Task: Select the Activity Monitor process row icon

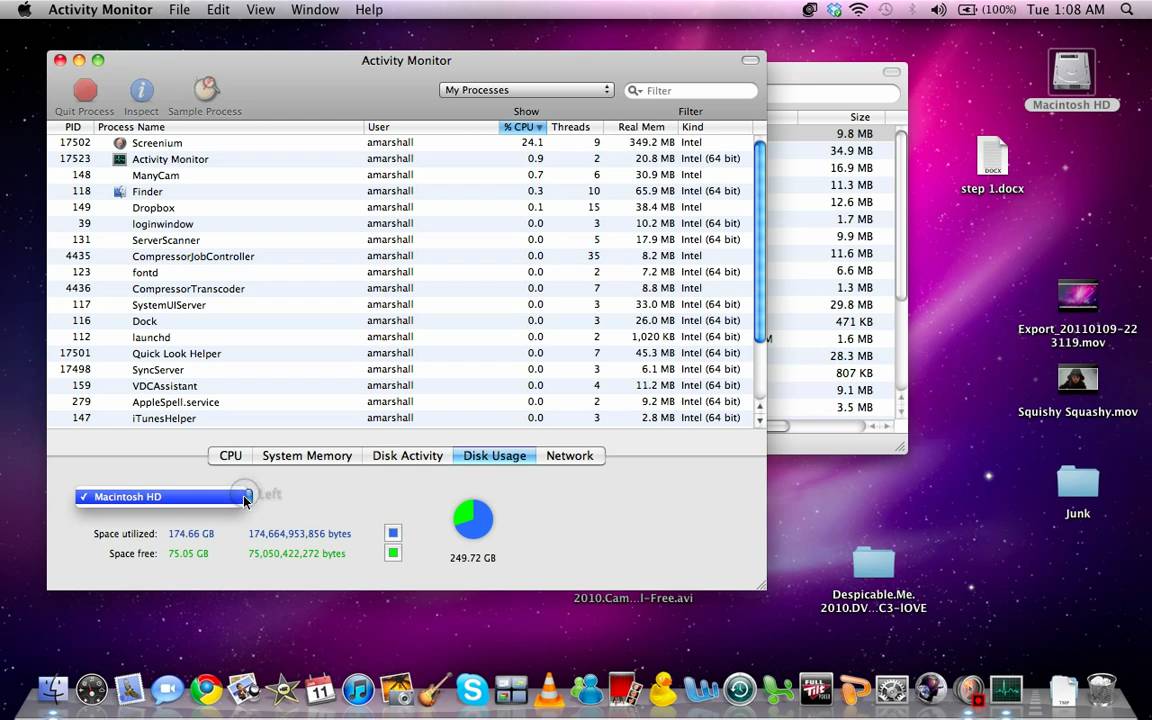Action: [x=119, y=159]
